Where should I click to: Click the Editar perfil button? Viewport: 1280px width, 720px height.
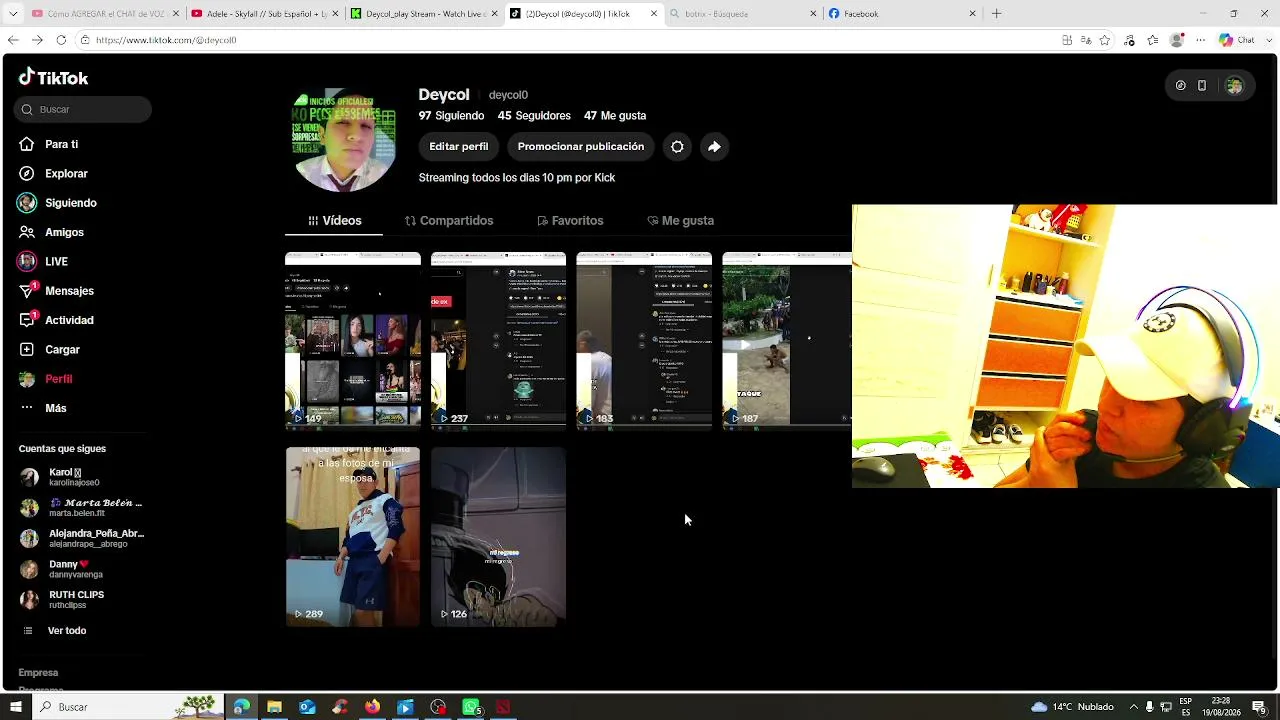(x=459, y=146)
